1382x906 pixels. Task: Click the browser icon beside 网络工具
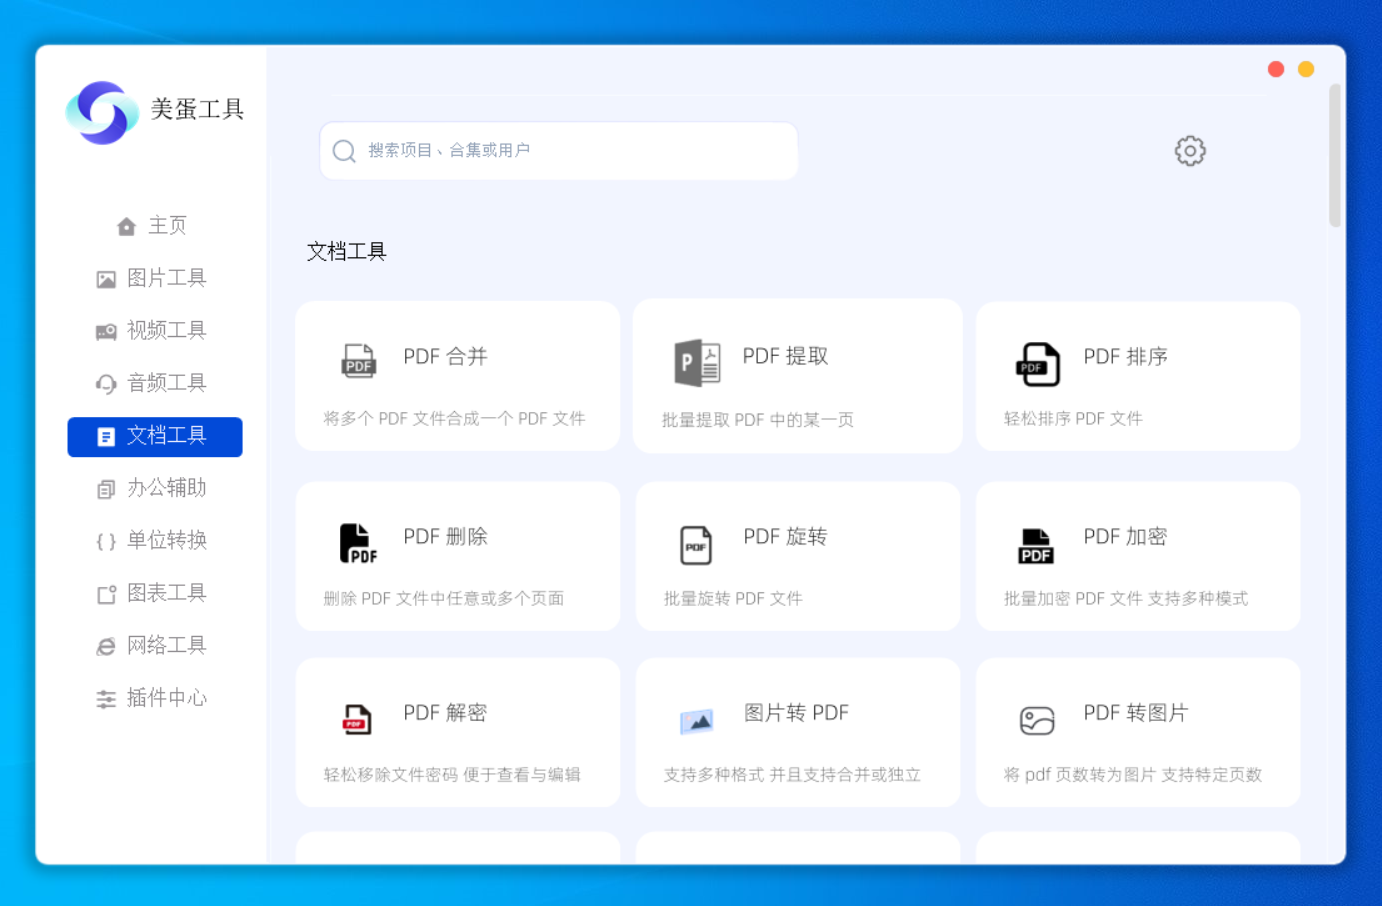click(x=106, y=647)
